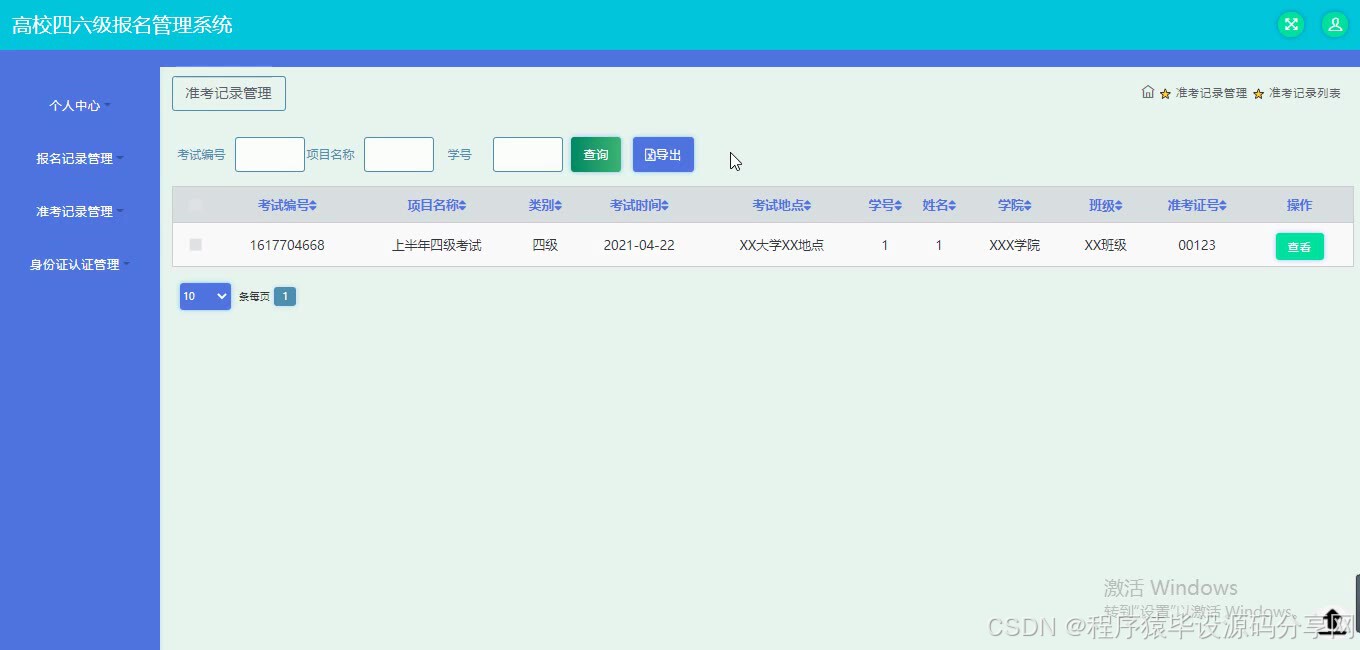Sort by 学号 column arrow

(898, 205)
